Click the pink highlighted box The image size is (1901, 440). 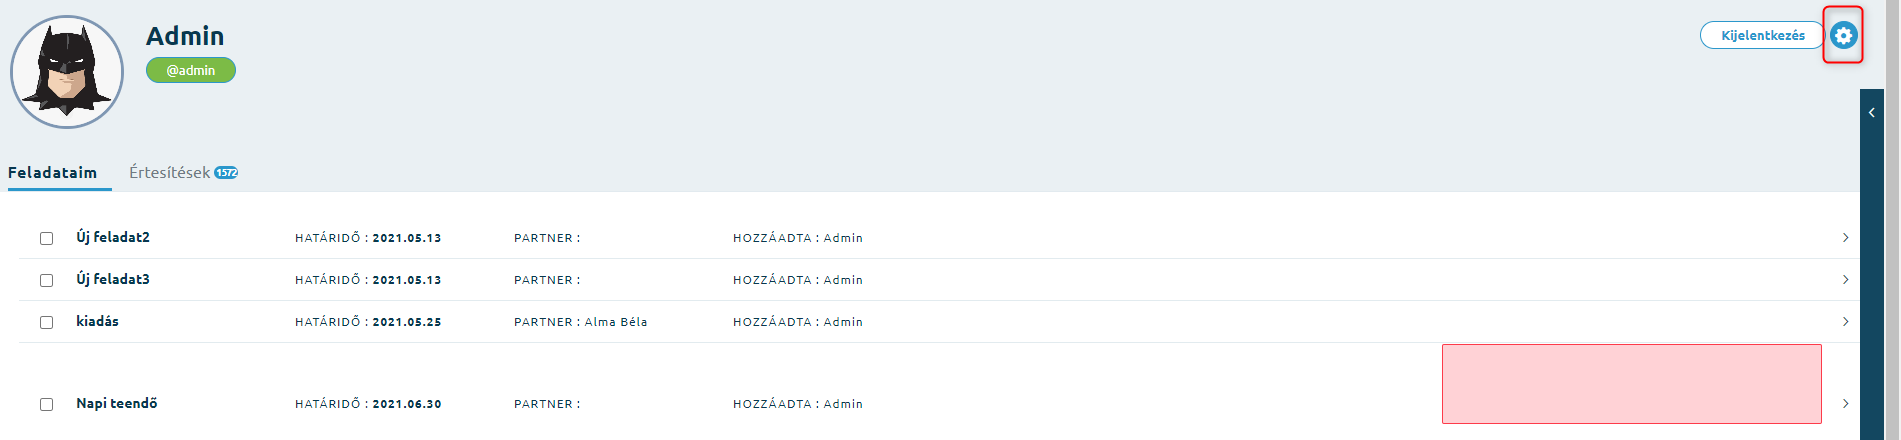point(1631,384)
